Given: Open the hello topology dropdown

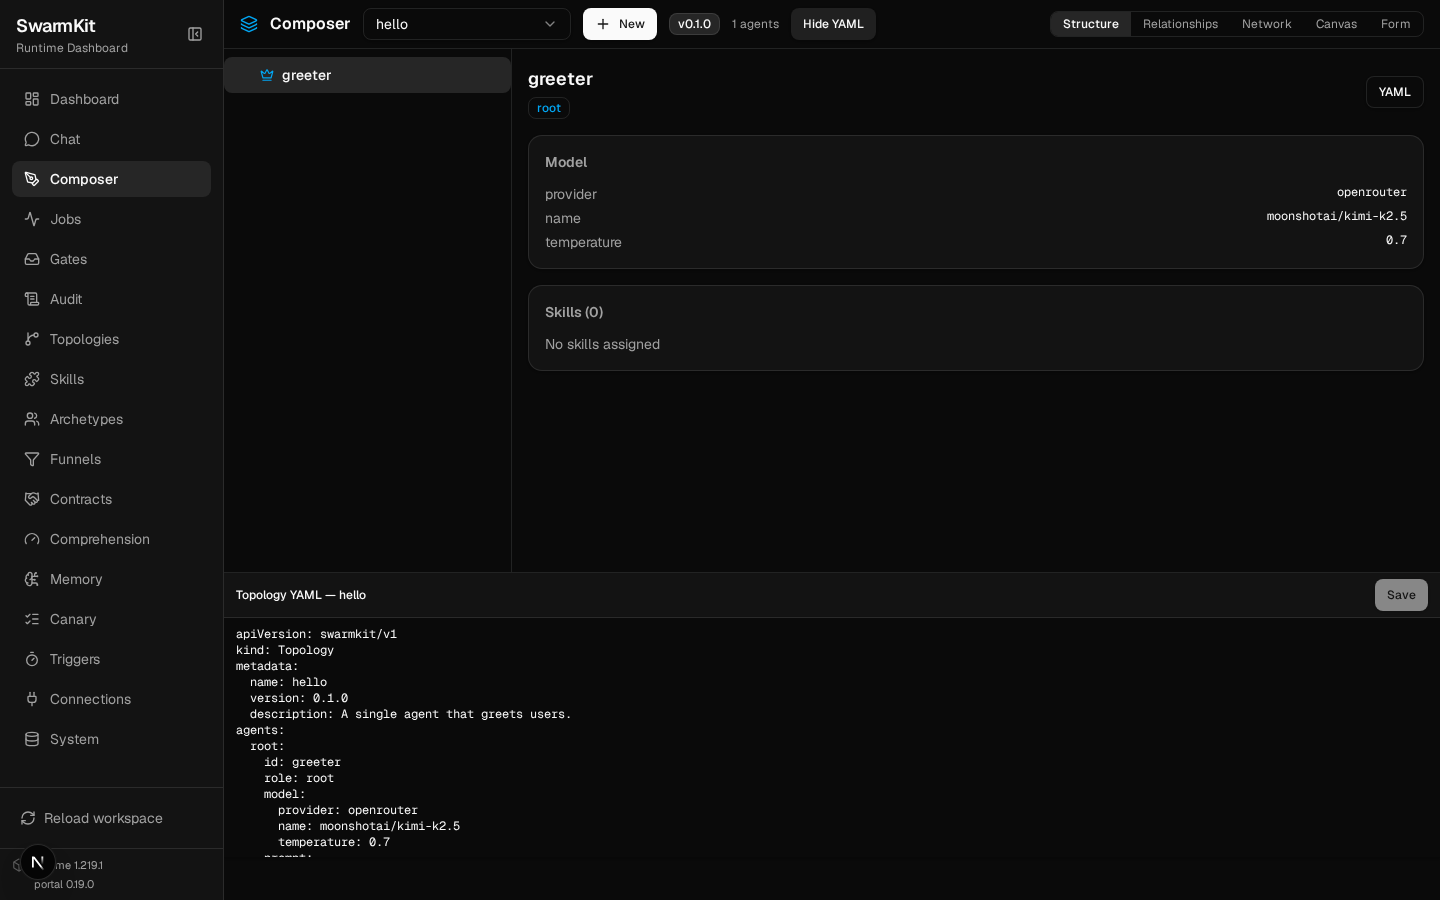Looking at the screenshot, I should pos(467,24).
